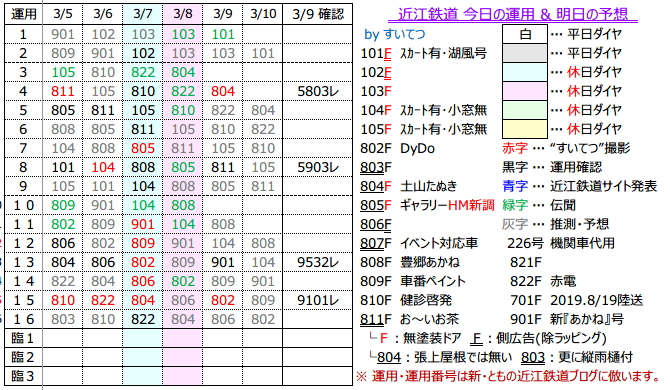The width and height of the screenshot is (670, 390).
Task: Click the 灰字 … 推測・予想 legend line
Action: (x=555, y=224)
